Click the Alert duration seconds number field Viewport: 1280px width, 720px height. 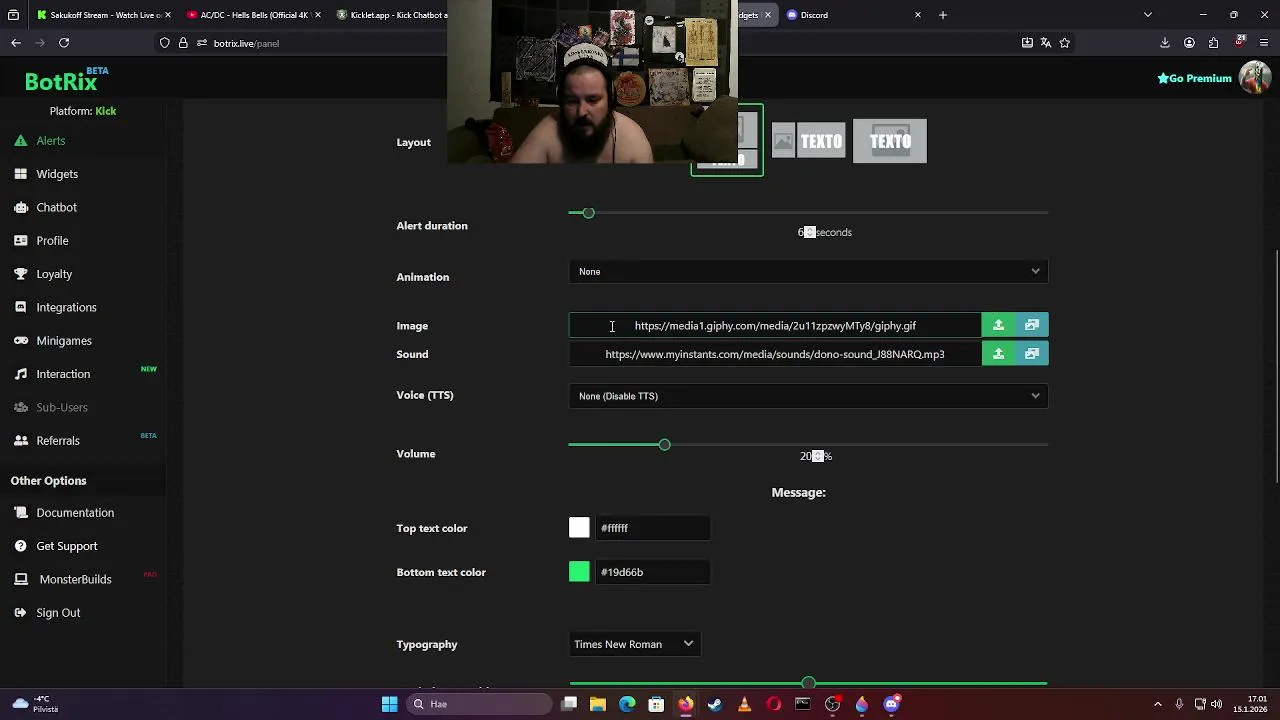(806, 232)
